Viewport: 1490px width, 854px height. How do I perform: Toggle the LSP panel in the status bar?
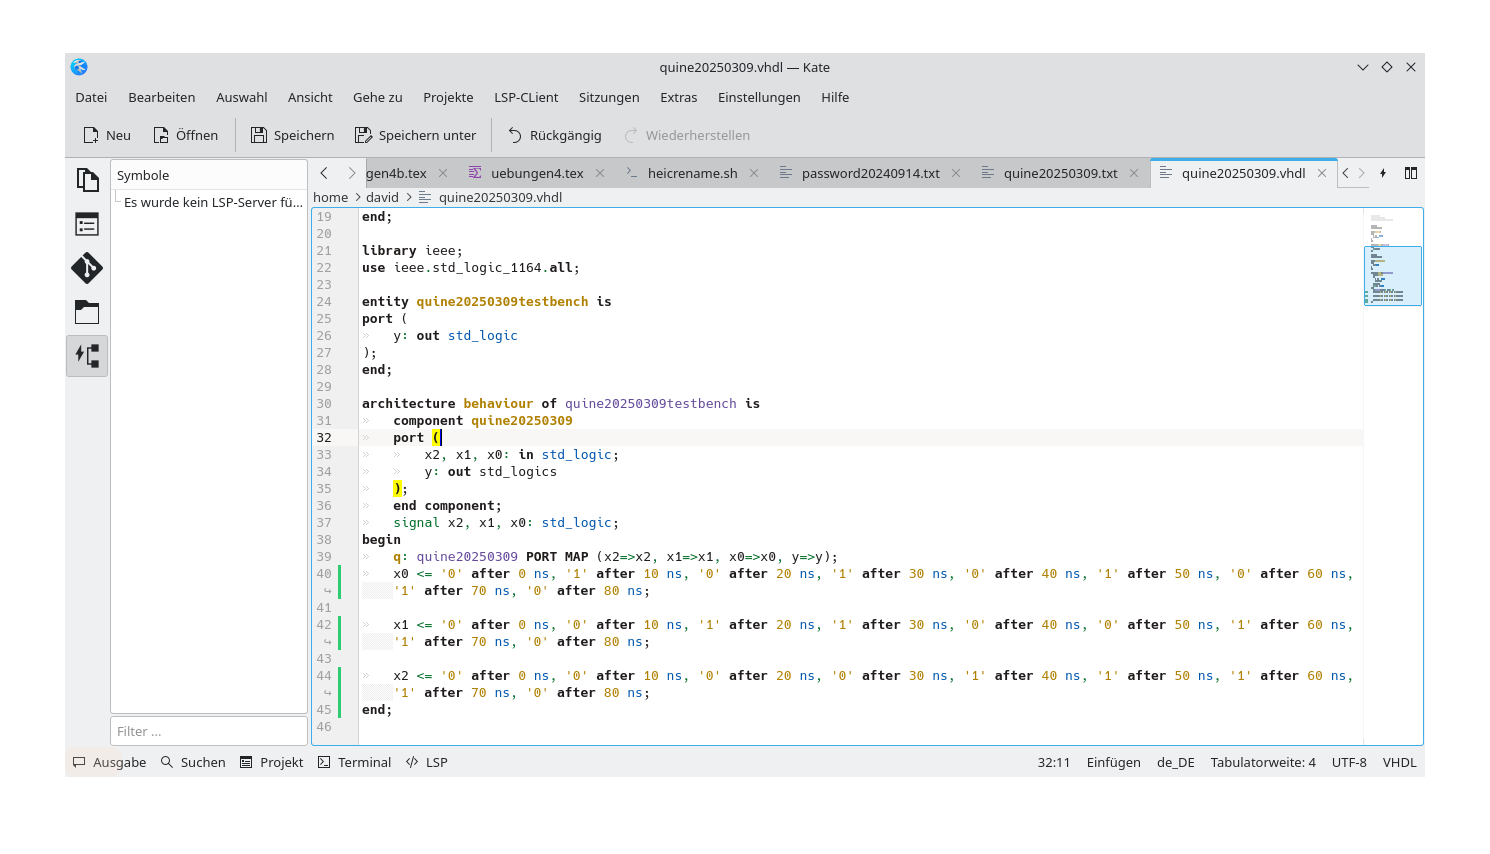click(x=427, y=762)
